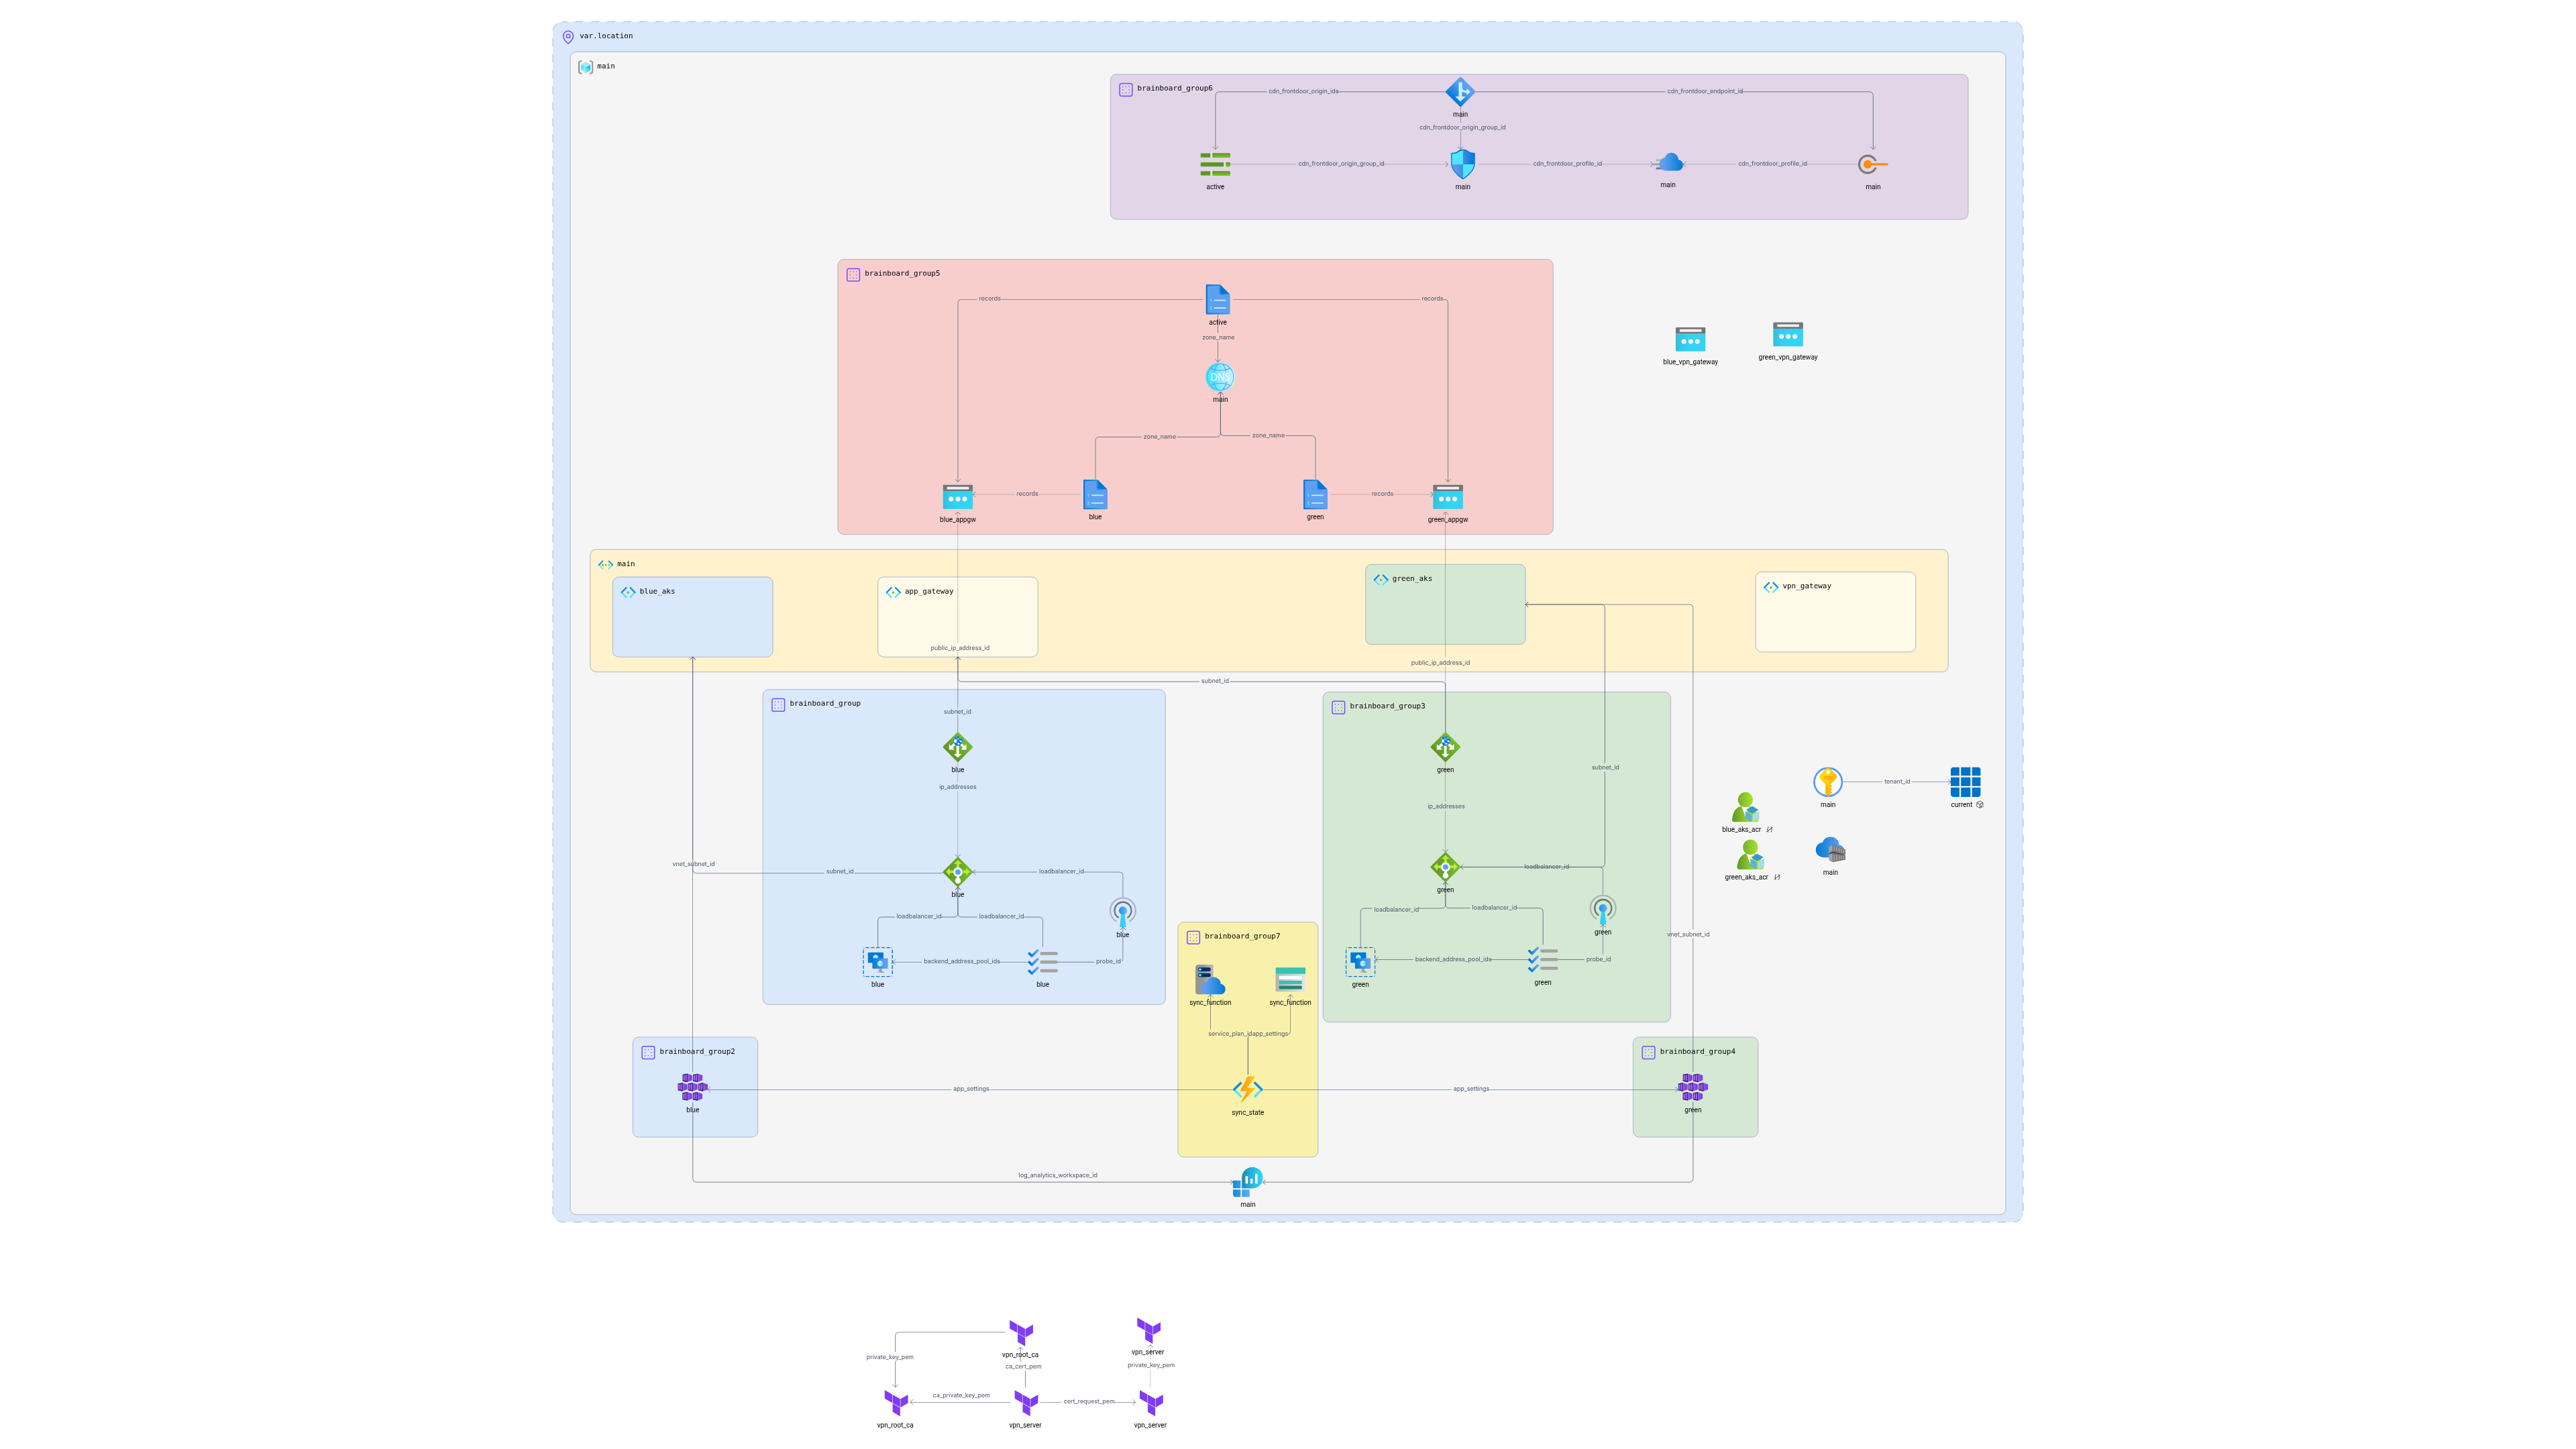Screen dimensions: 2576x1449
Task: Click the top green application gateway in brainboard_group3
Action: click(1445, 747)
